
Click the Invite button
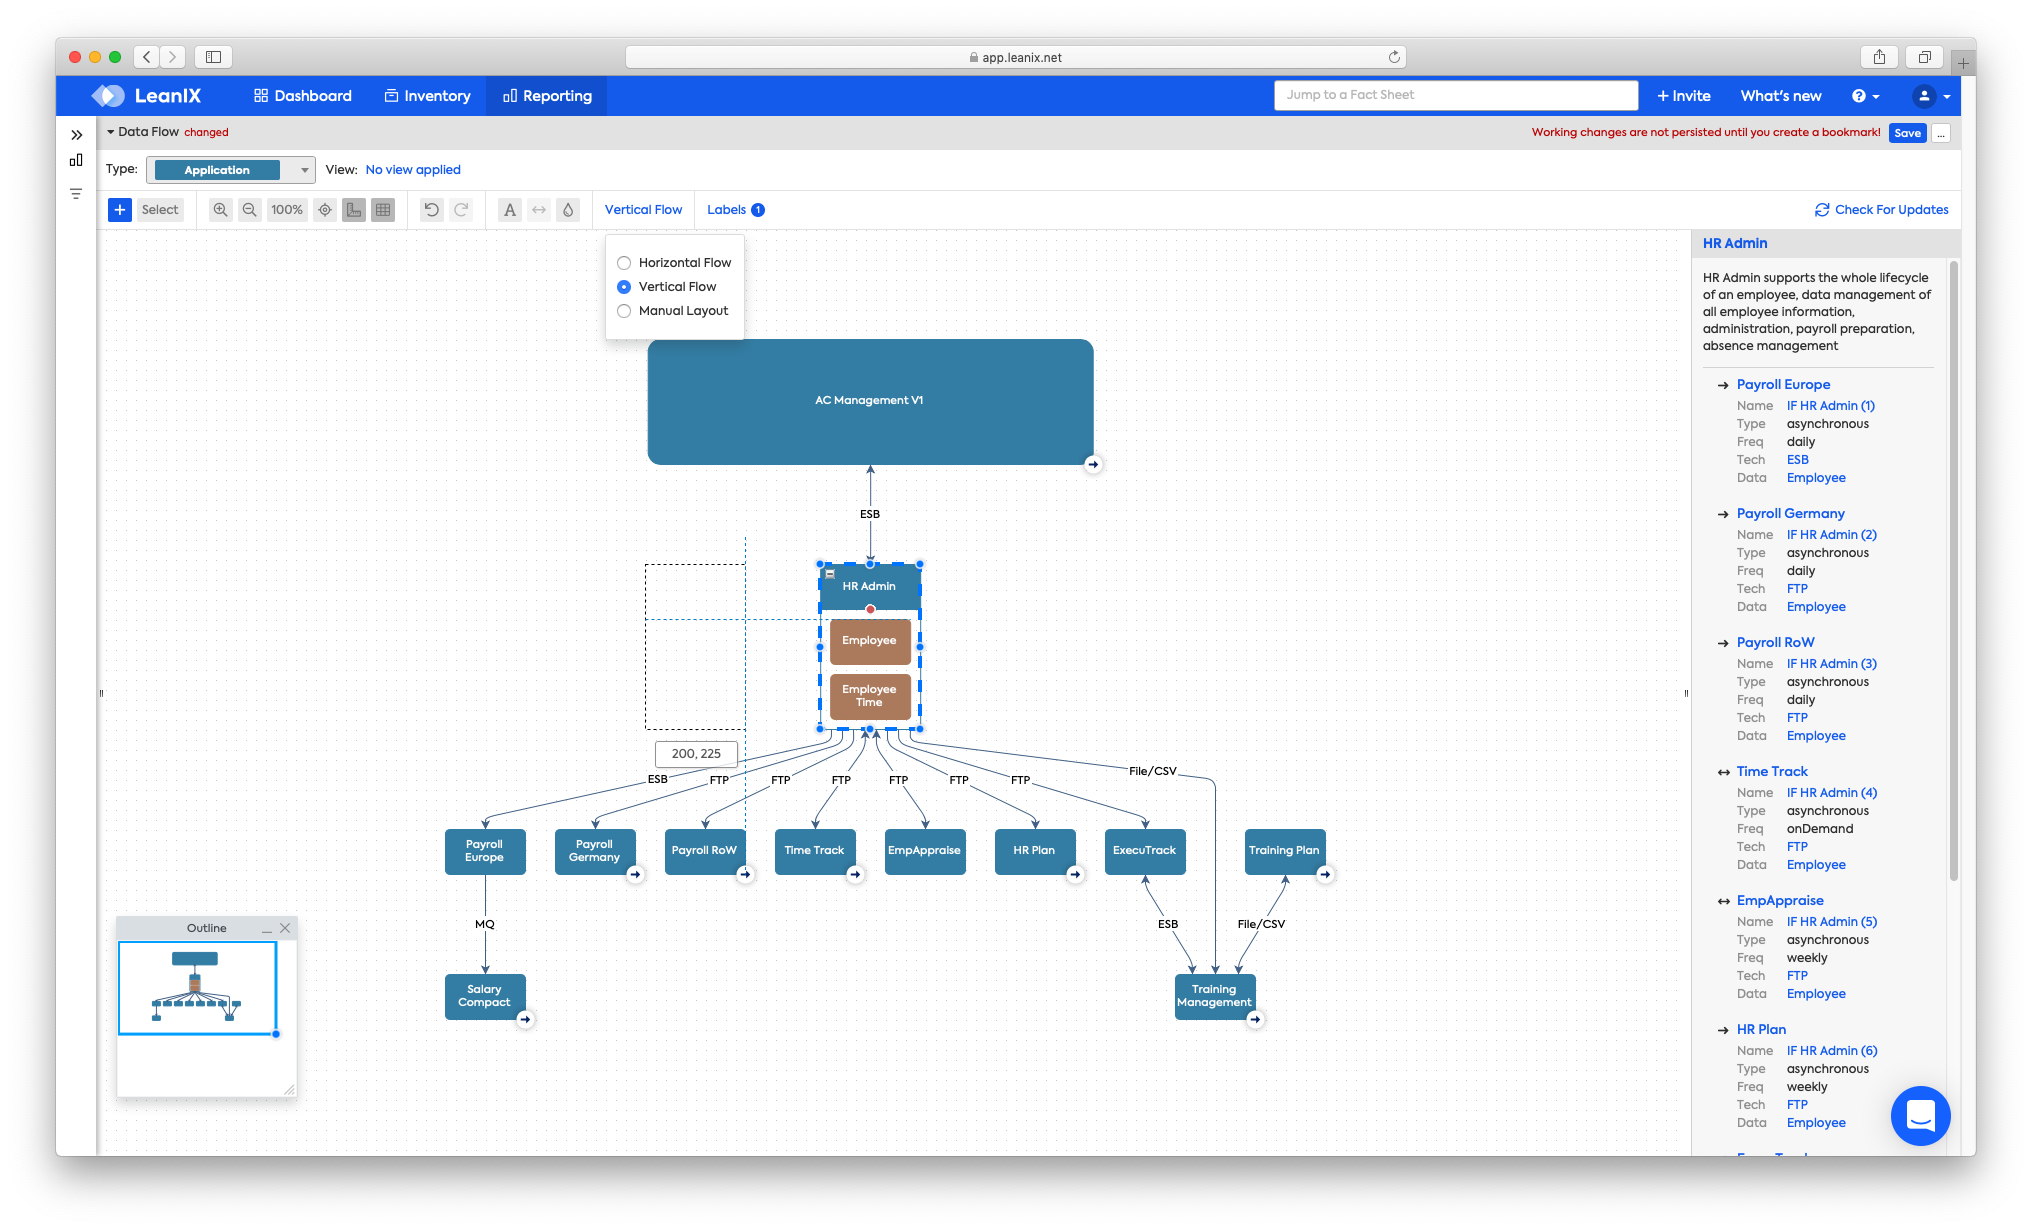point(1684,96)
